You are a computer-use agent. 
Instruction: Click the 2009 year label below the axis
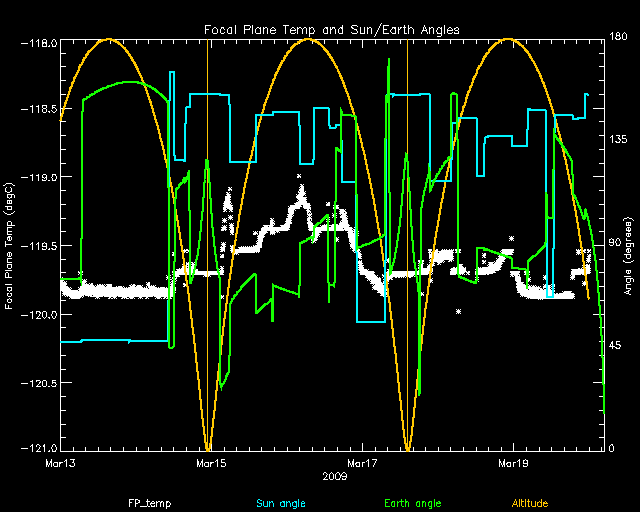[x=333, y=476]
